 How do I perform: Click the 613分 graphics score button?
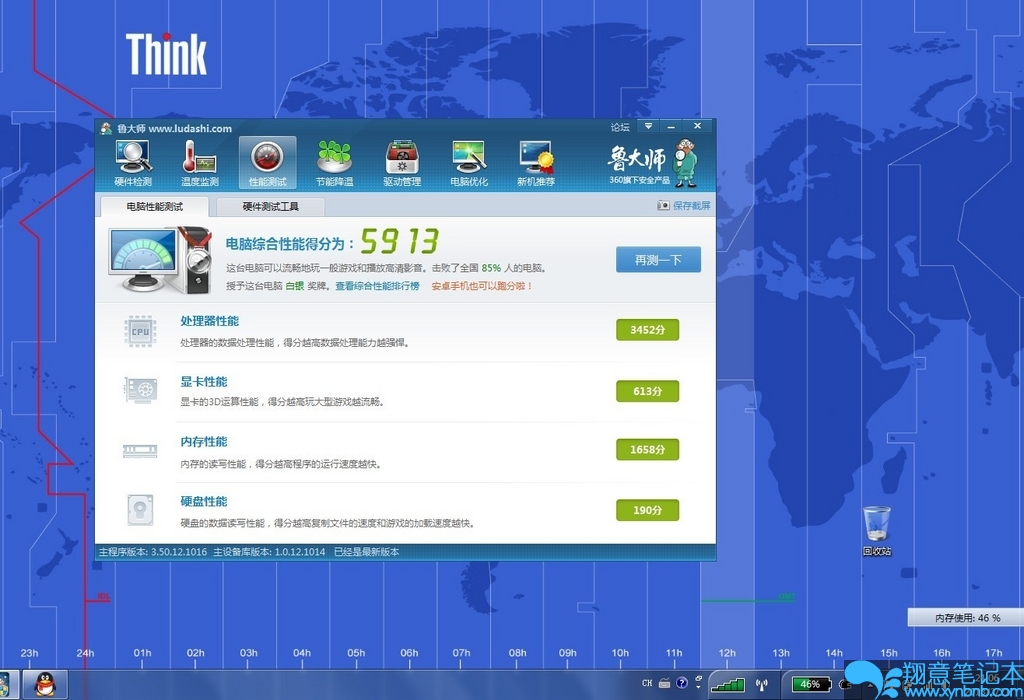pos(647,391)
